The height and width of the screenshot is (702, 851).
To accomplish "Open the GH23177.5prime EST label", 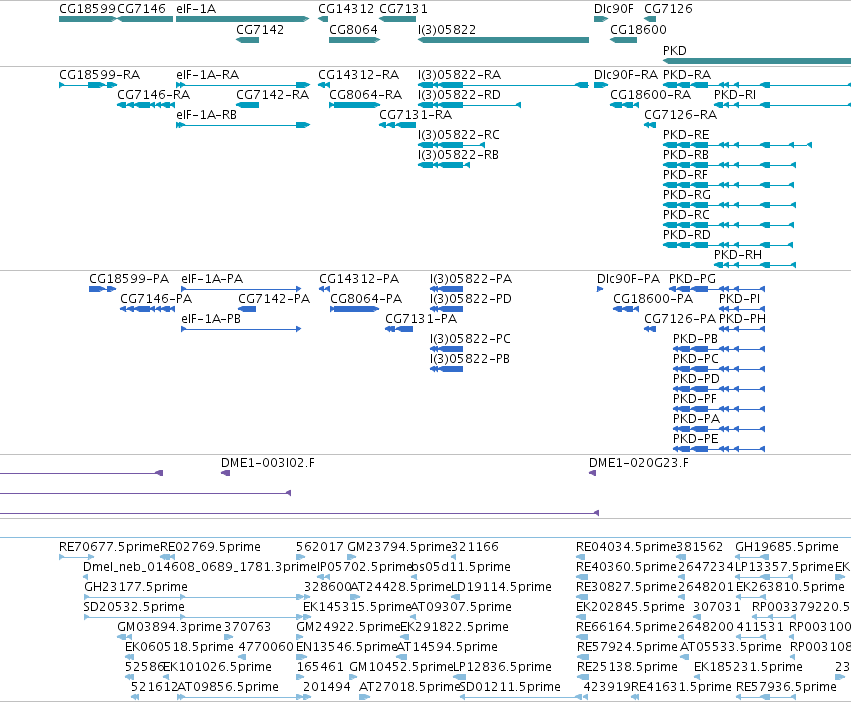I will tap(136, 587).
